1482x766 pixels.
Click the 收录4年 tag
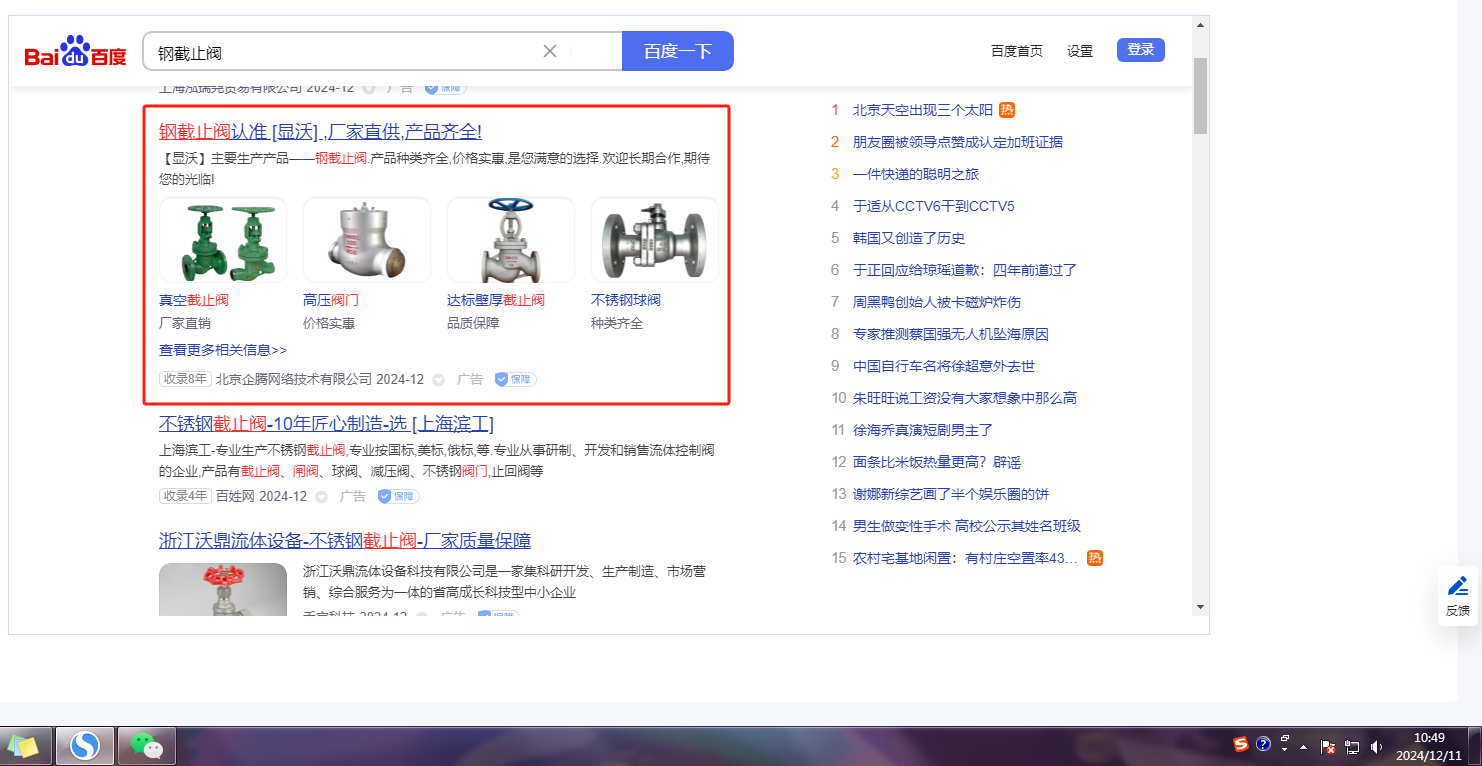(x=185, y=496)
